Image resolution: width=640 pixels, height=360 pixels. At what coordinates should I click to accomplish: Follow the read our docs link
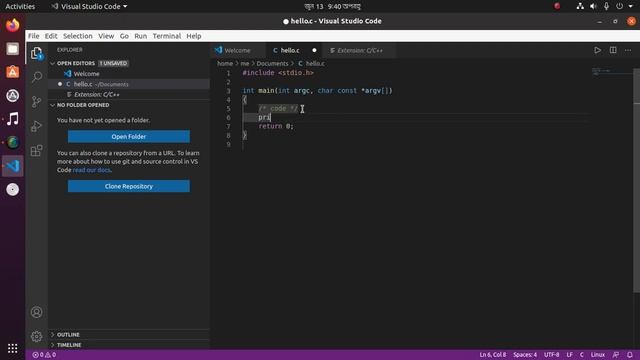[x=92, y=170]
